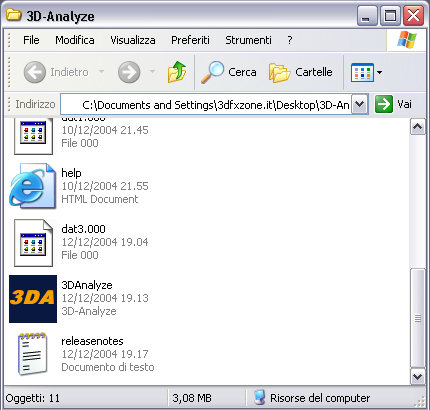Expand the address bar dropdown

point(359,104)
